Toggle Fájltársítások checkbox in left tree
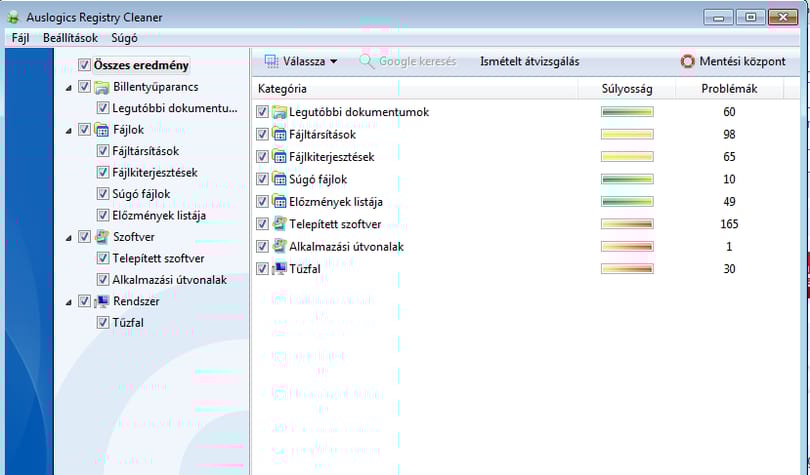Image resolution: width=810 pixels, height=475 pixels. [x=103, y=151]
